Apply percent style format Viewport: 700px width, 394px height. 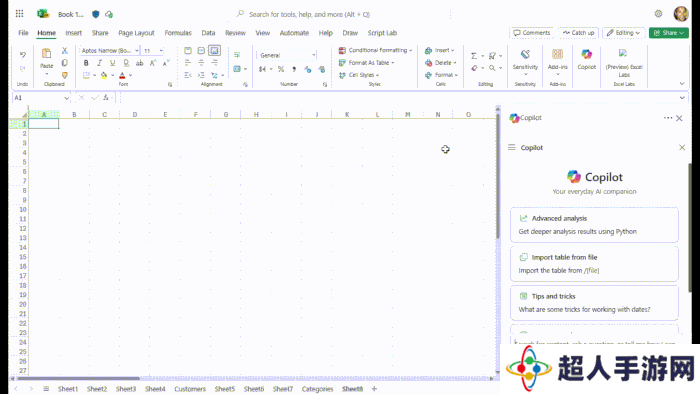click(x=281, y=69)
